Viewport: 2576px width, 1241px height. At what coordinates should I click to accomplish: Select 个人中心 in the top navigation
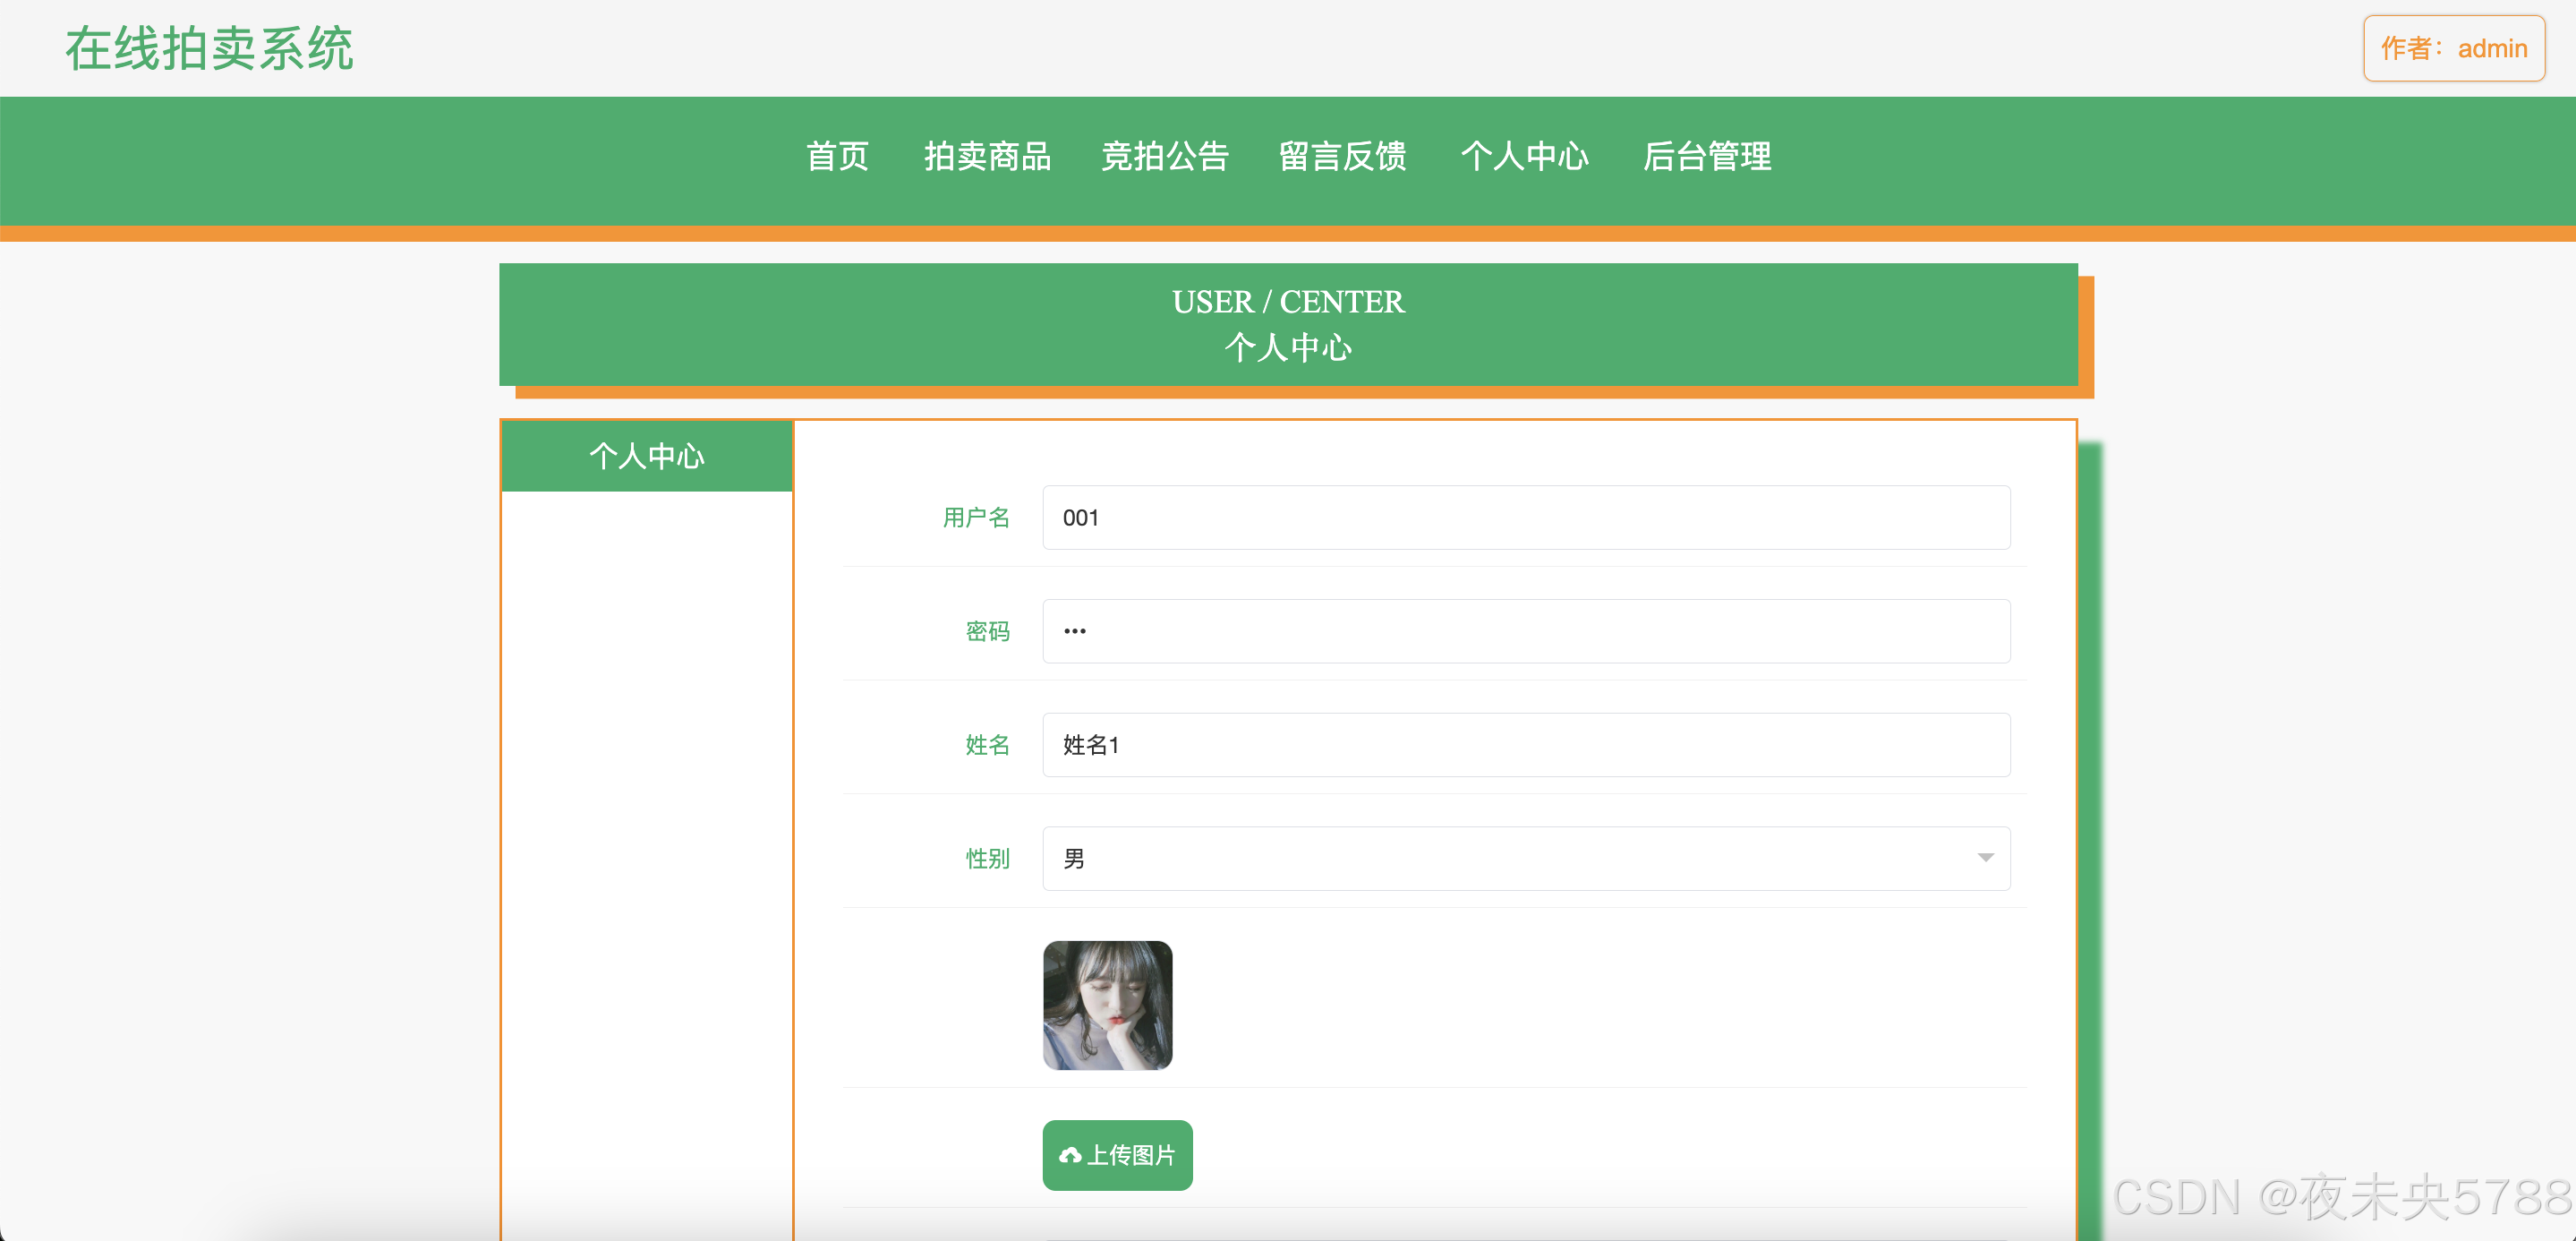[1524, 156]
